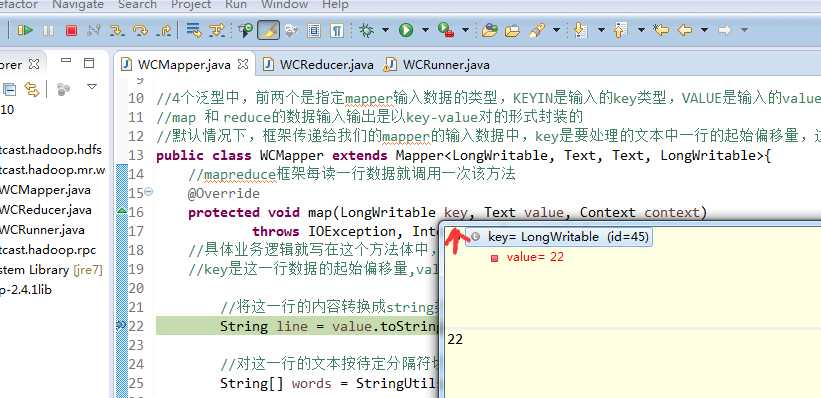Click the Search flashlight icon
Viewport: 821px width, 398px height.
pyautogui.click(x=536, y=30)
